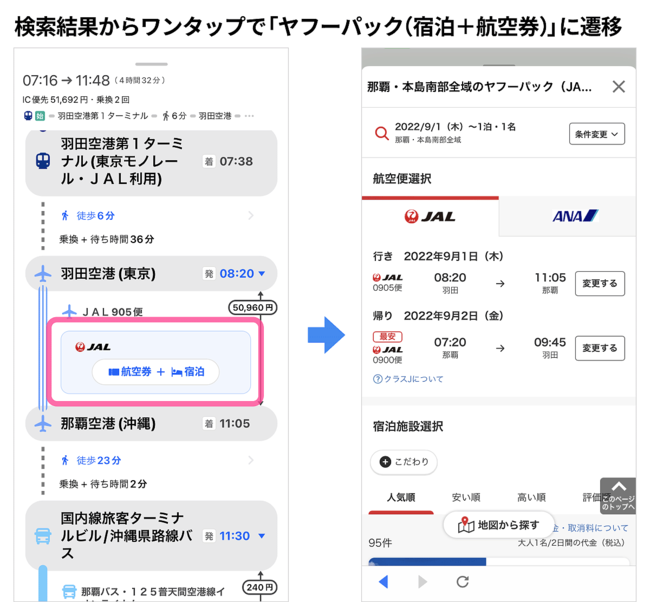
Task: Open the 徒歩6分 walking details chevron
Action: point(250,215)
